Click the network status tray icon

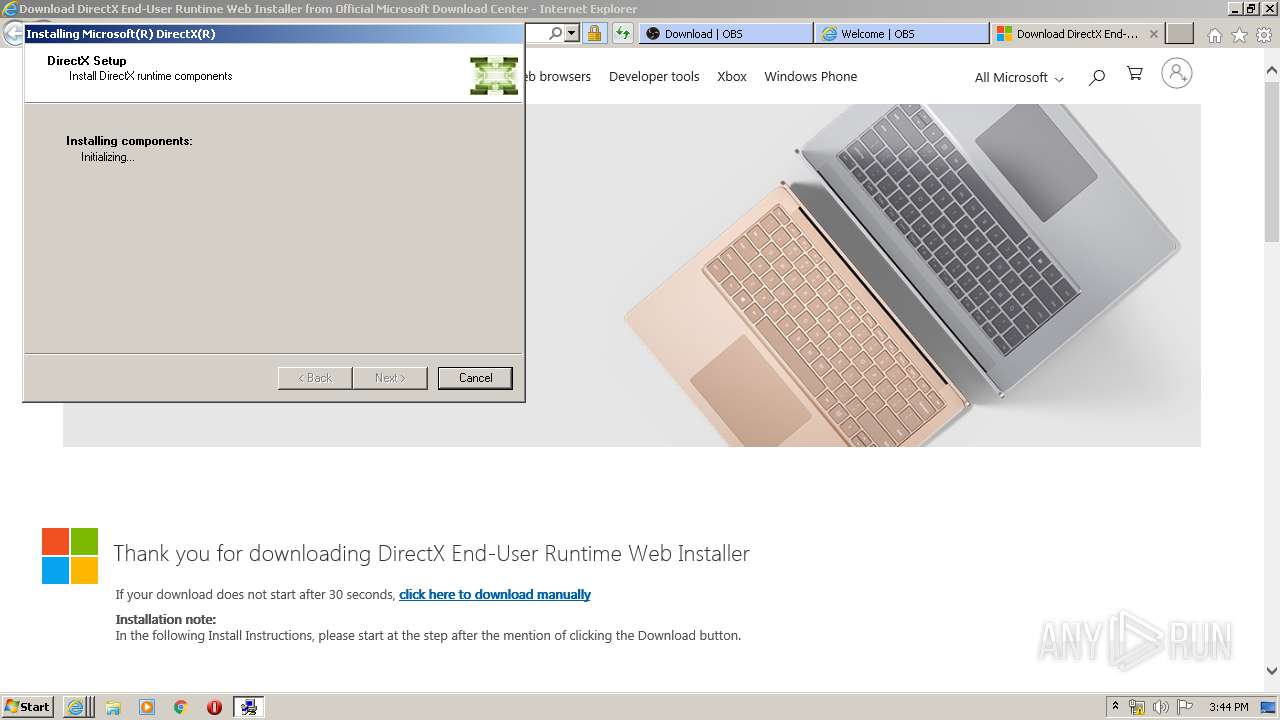pos(1137,707)
